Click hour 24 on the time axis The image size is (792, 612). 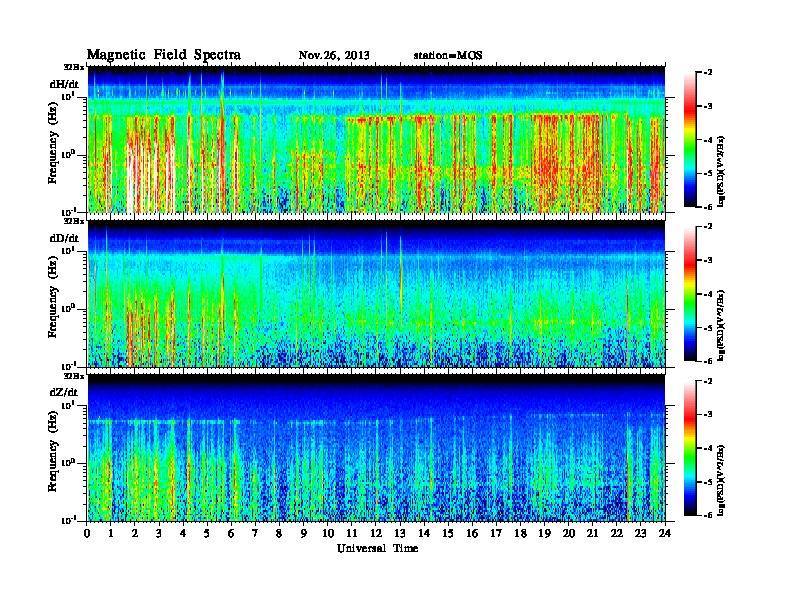point(665,533)
